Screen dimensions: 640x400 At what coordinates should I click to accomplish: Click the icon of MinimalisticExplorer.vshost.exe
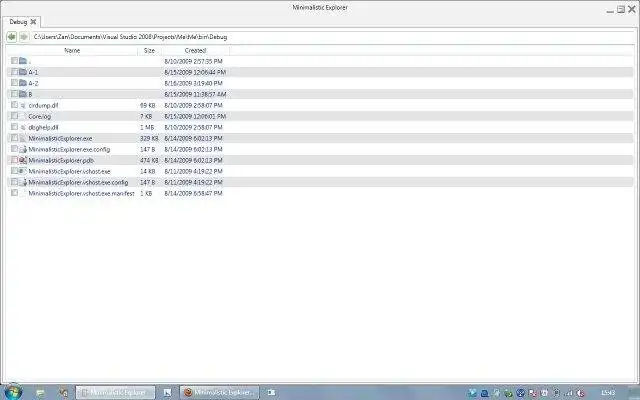click(x=23, y=171)
